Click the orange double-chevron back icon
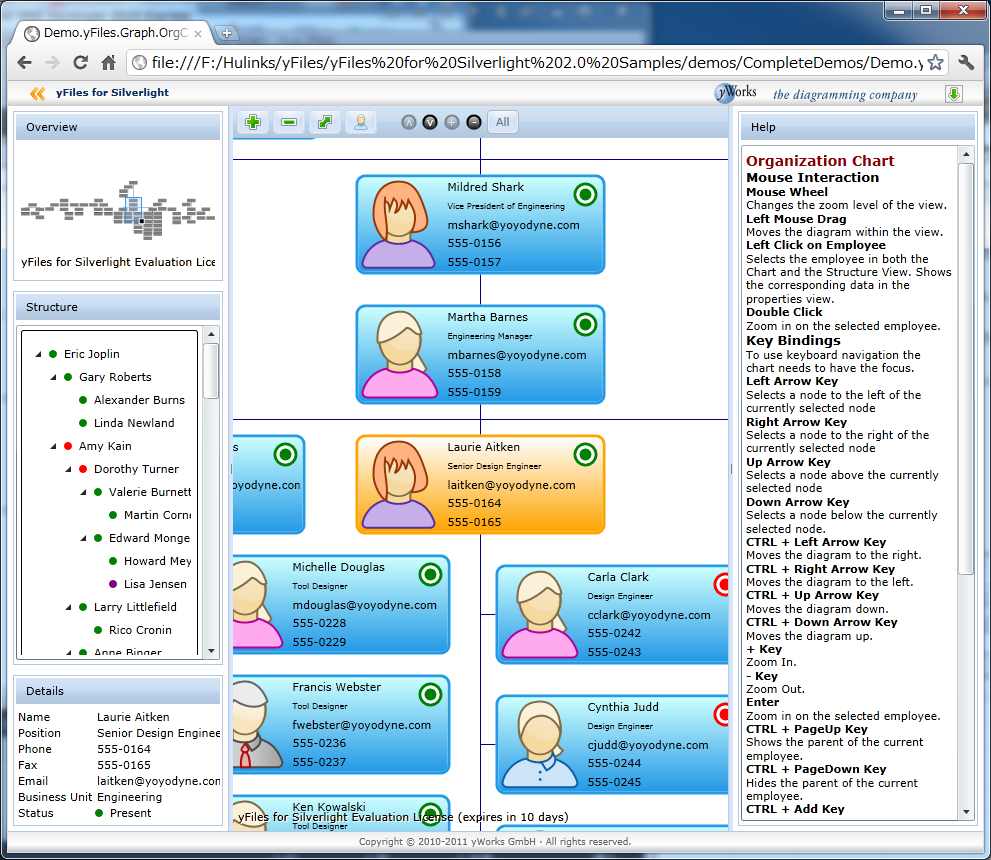The width and height of the screenshot is (991, 860). [x=37, y=94]
